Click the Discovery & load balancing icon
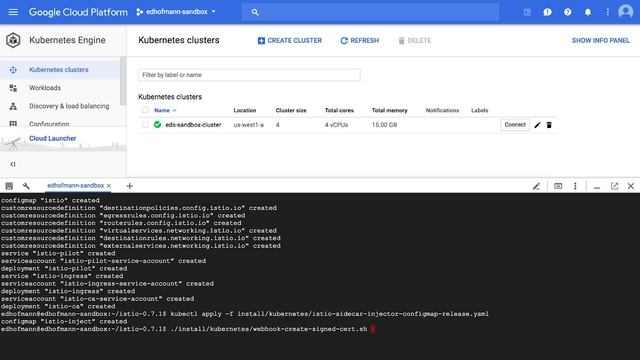 click(13, 106)
